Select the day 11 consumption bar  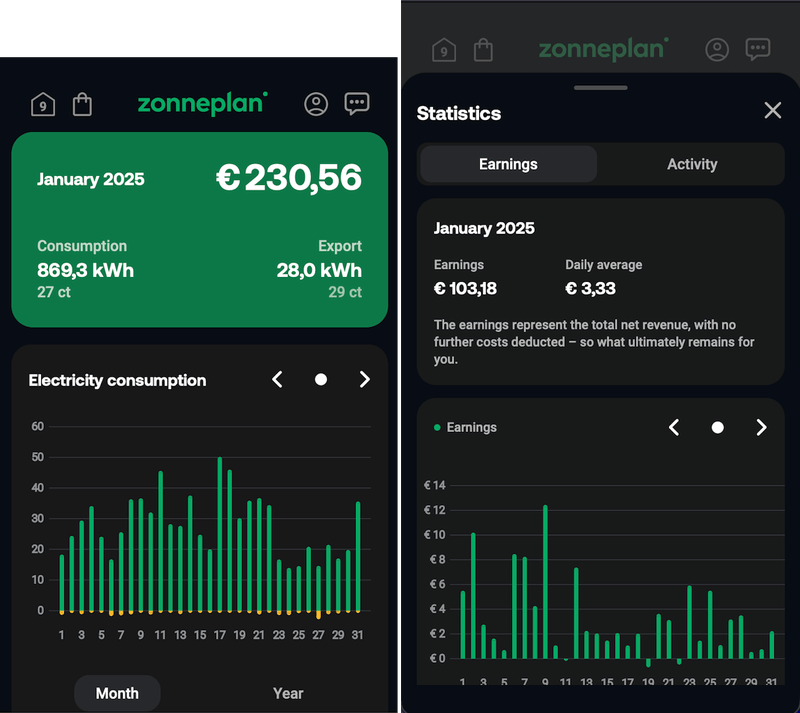pyautogui.click(x=161, y=542)
